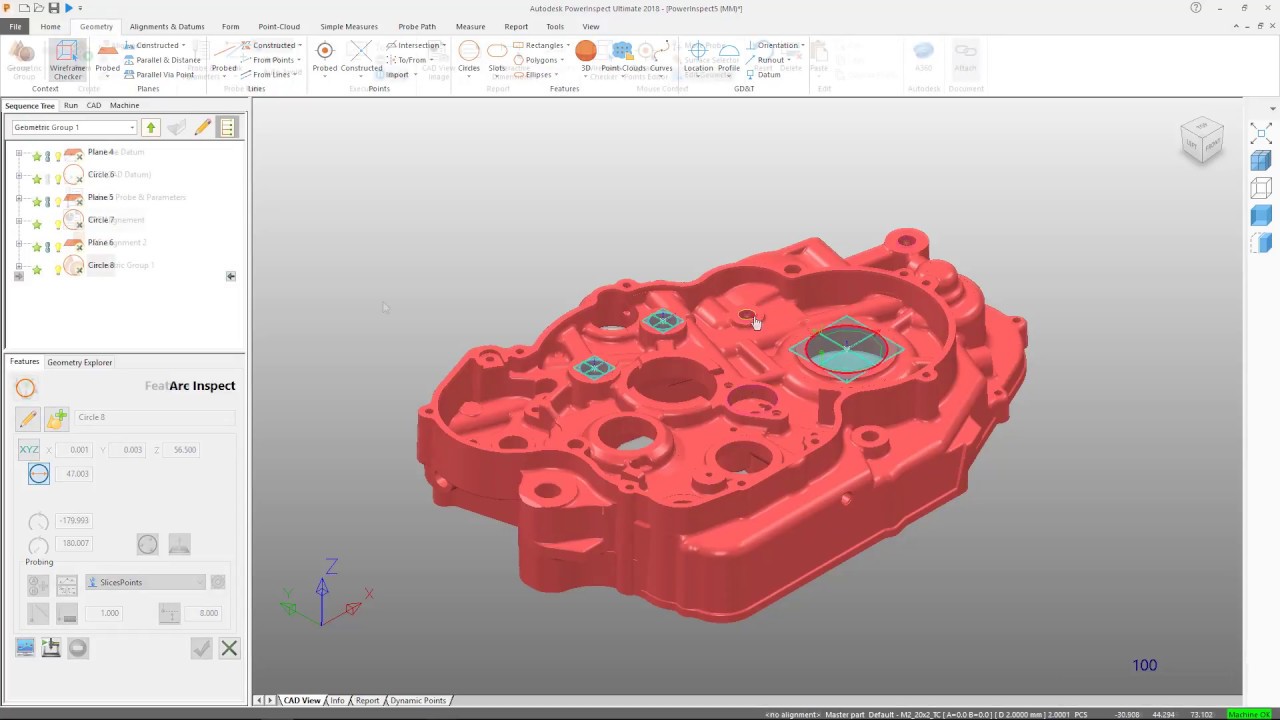
Task: Open the Runout GD&T dropdown
Action: 769,60
